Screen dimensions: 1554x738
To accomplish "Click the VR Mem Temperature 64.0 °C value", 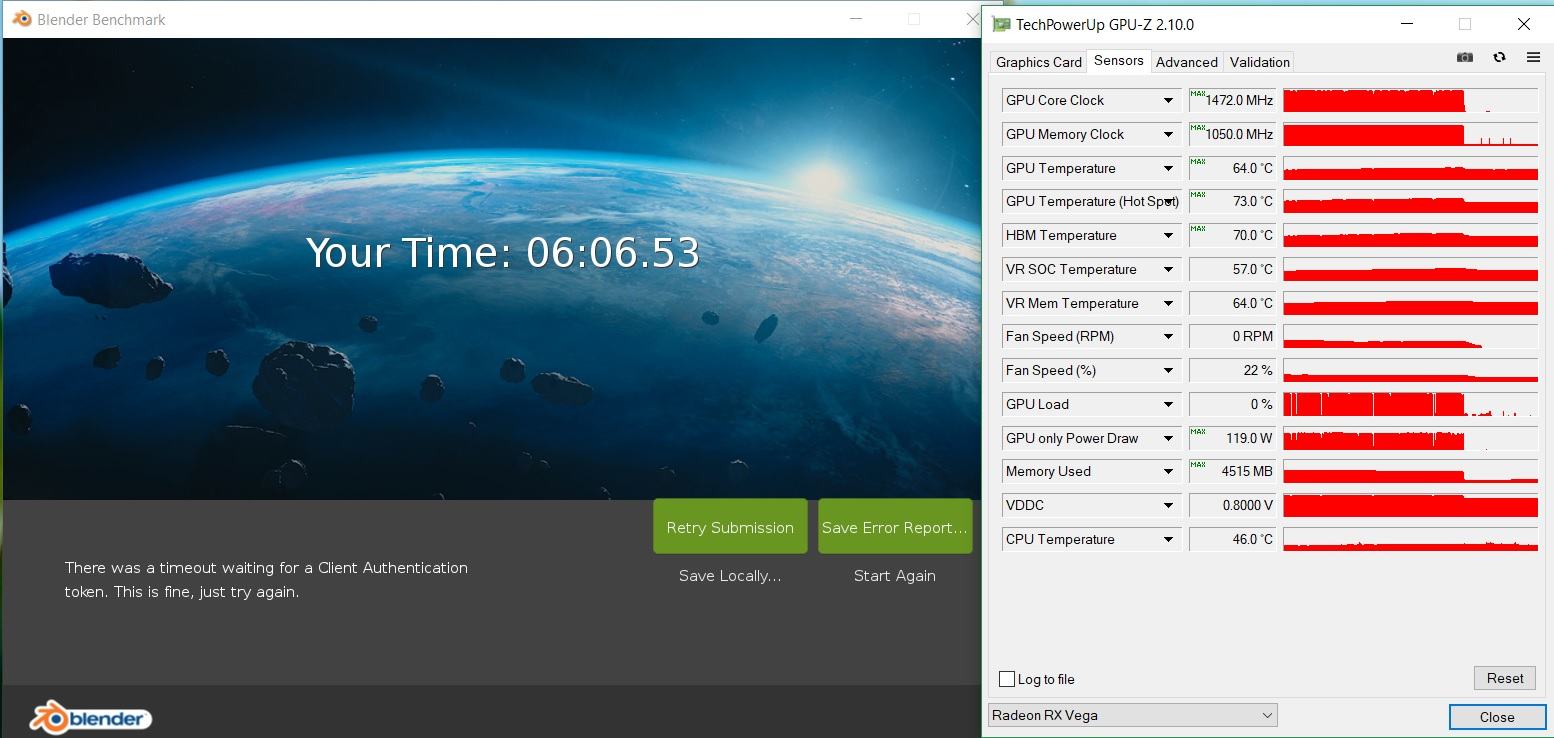I will click(1232, 303).
